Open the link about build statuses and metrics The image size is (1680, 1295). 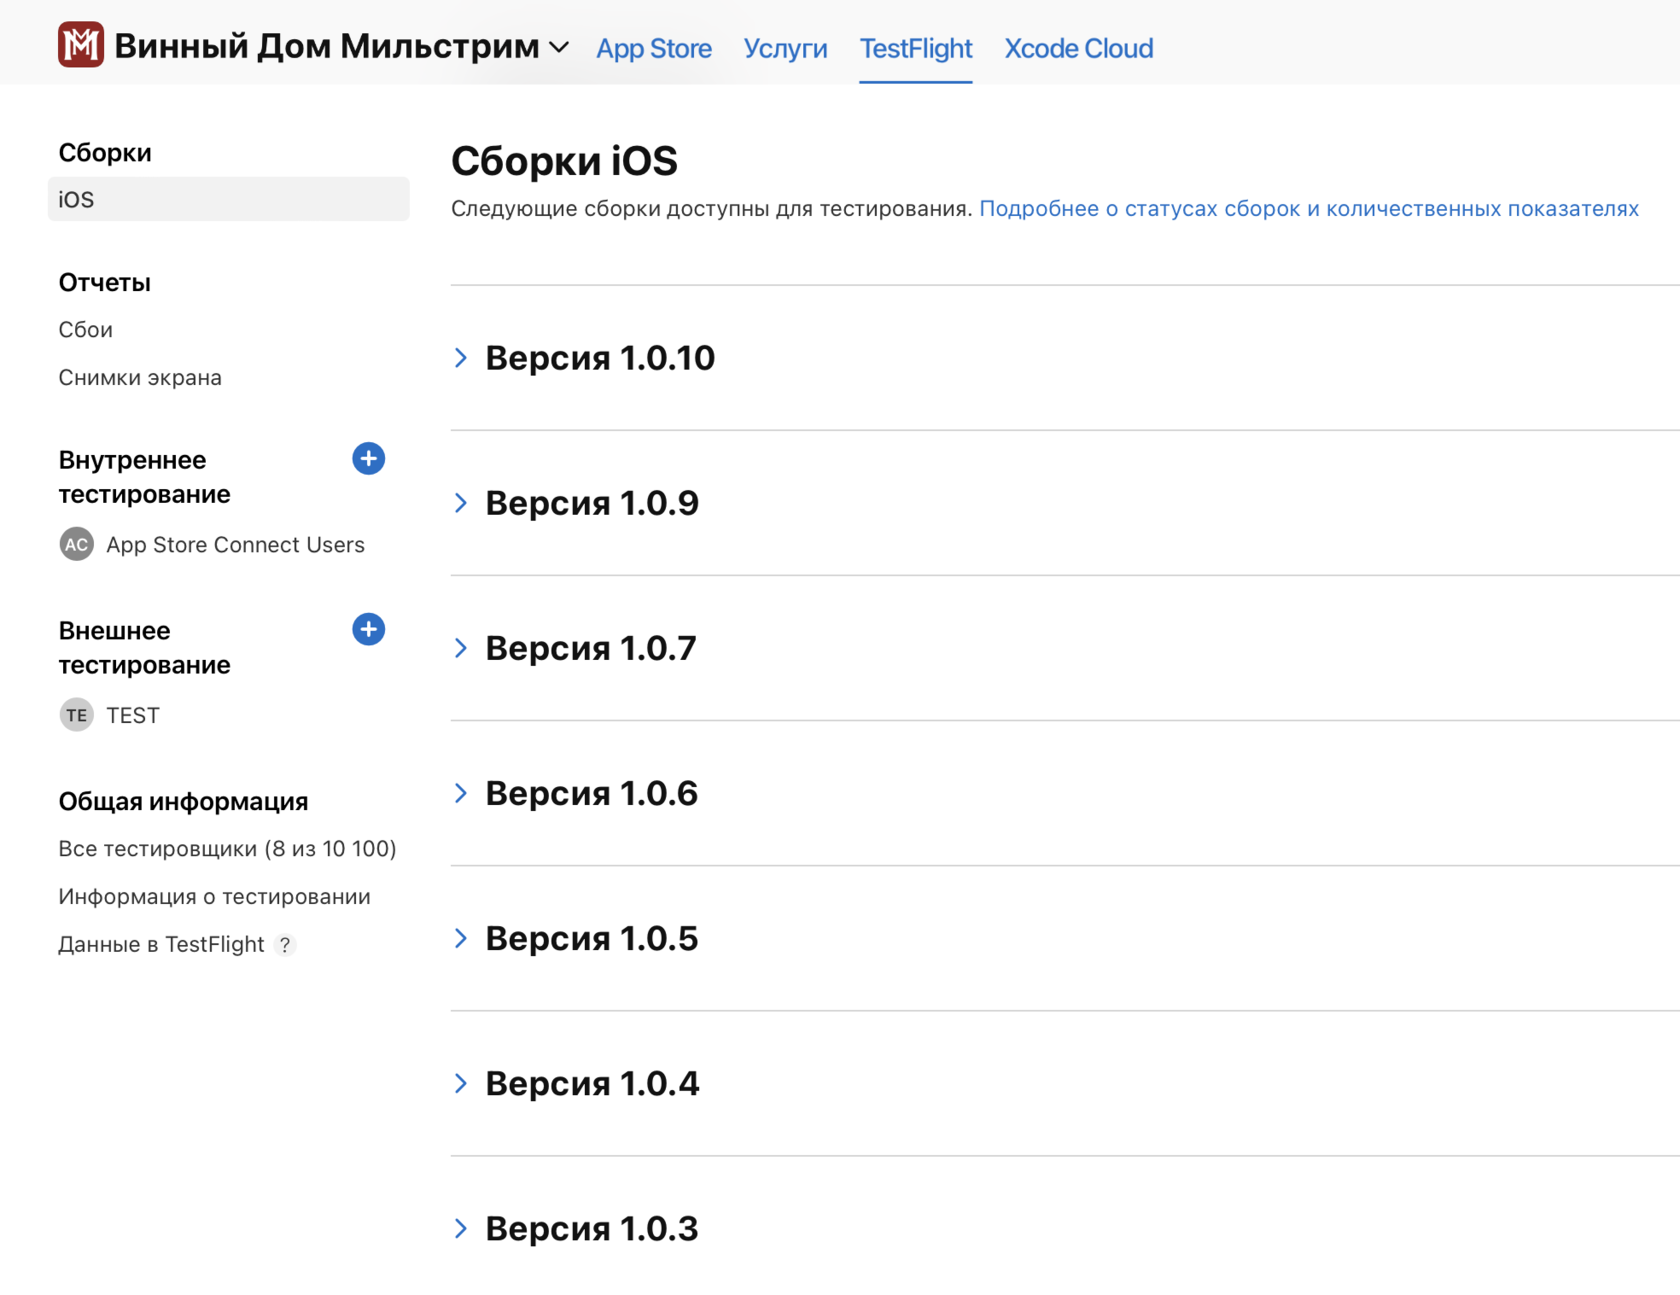1308,208
